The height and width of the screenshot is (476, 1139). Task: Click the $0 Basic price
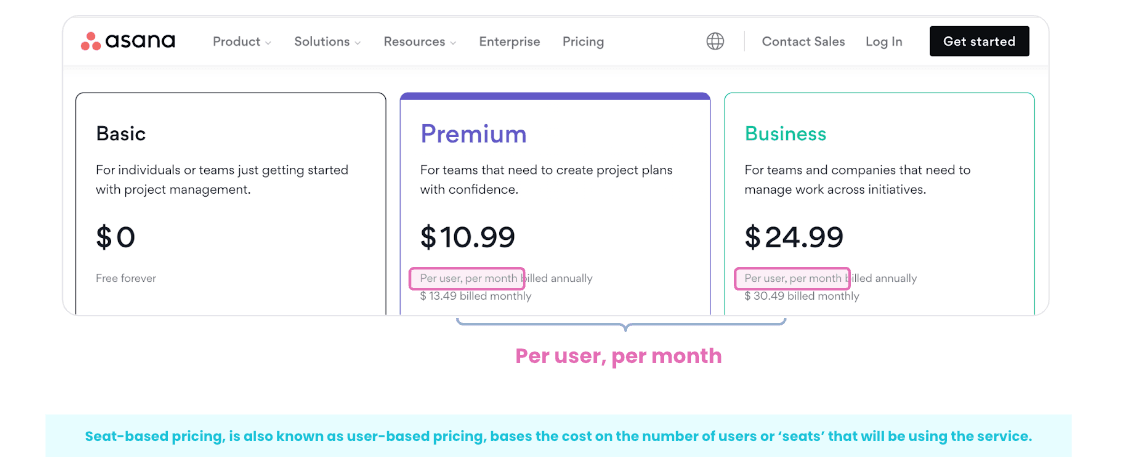[x=115, y=237]
